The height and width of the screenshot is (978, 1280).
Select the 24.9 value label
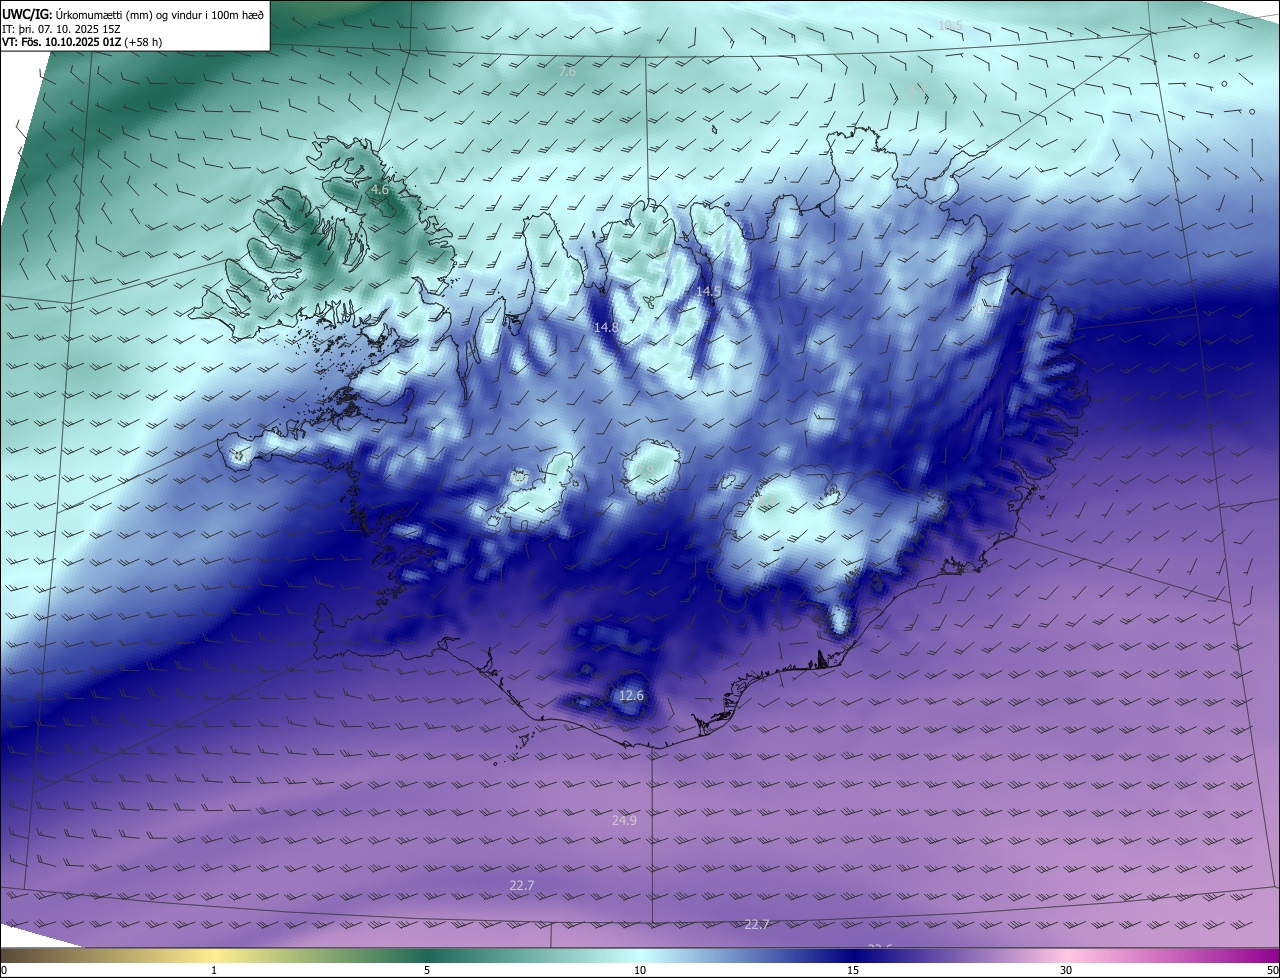pos(624,820)
